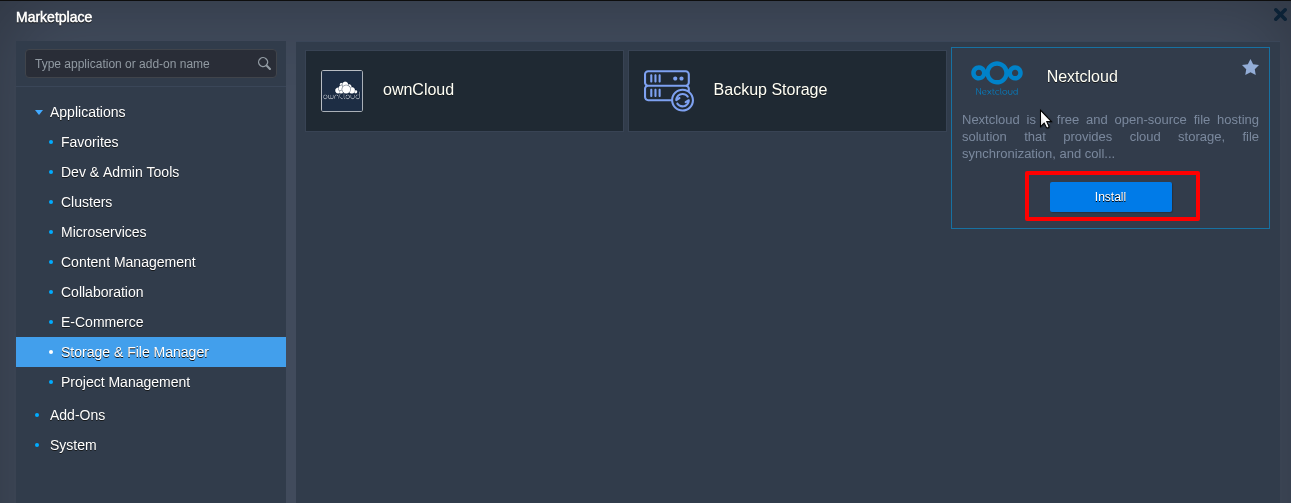This screenshot has height=503, width=1291.
Task: Click the ownCloud application logo icon
Action: [x=342, y=90]
